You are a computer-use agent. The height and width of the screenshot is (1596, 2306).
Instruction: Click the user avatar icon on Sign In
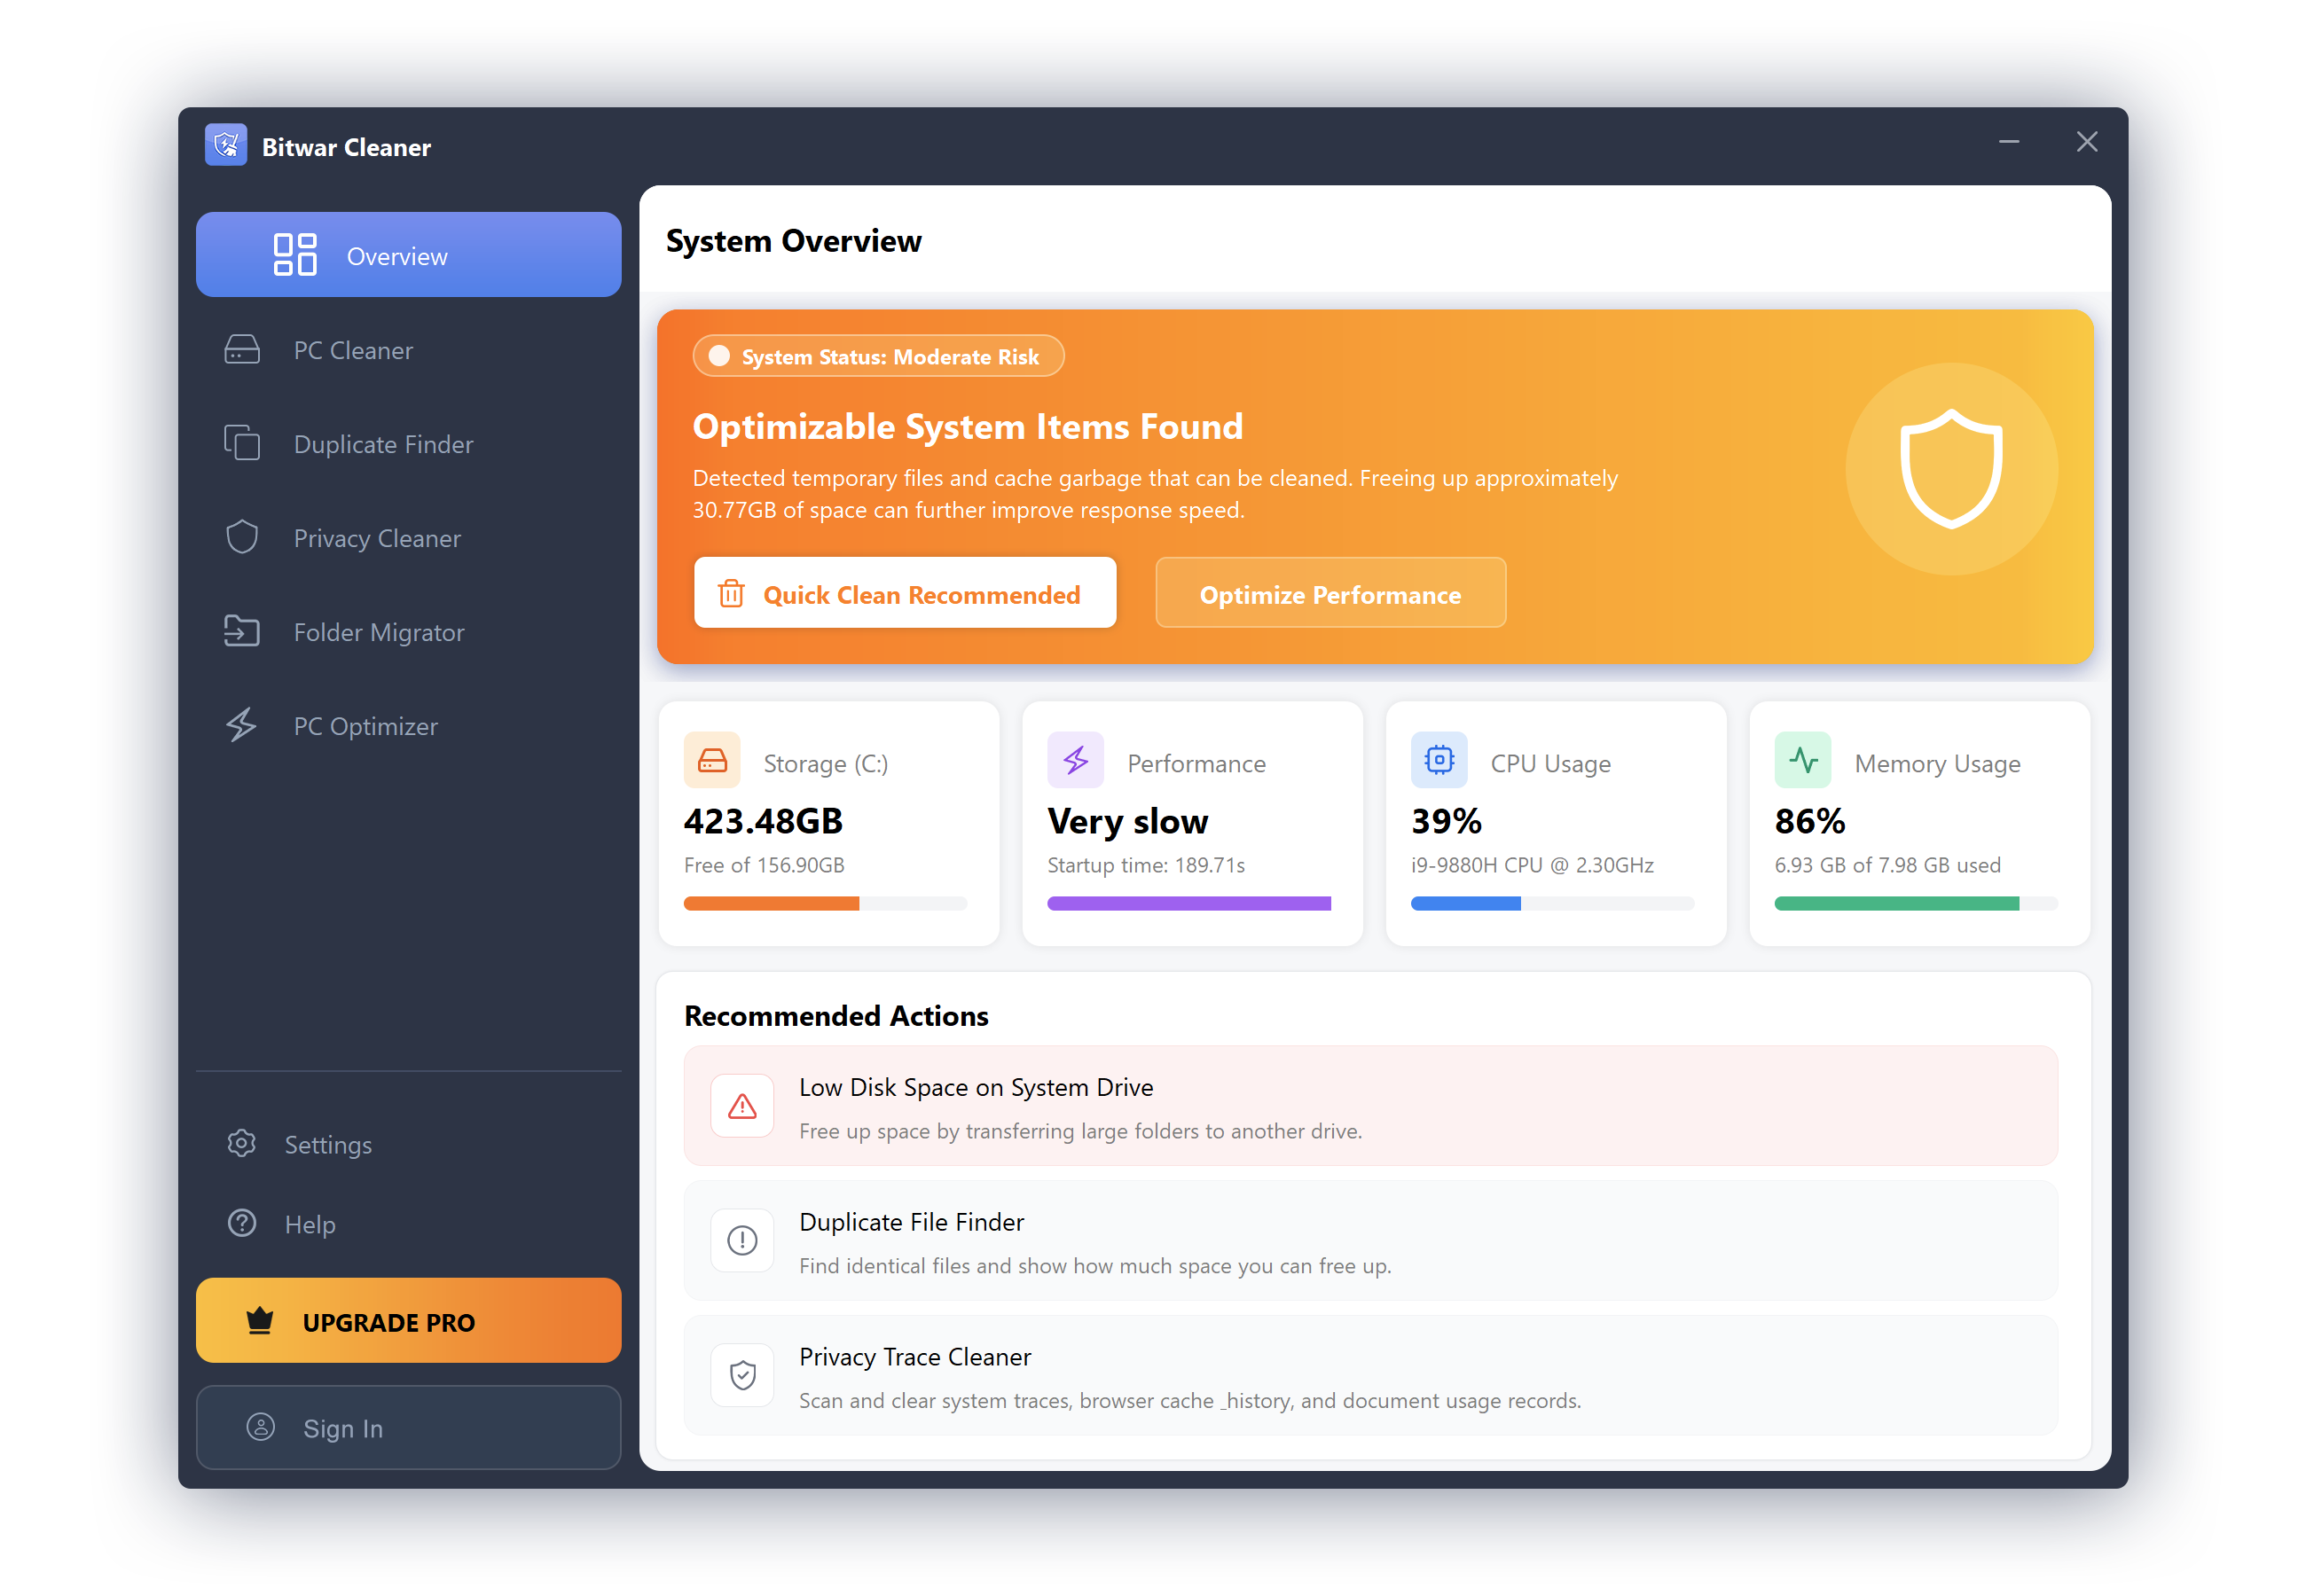pyautogui.click(x=261, y=1427)
